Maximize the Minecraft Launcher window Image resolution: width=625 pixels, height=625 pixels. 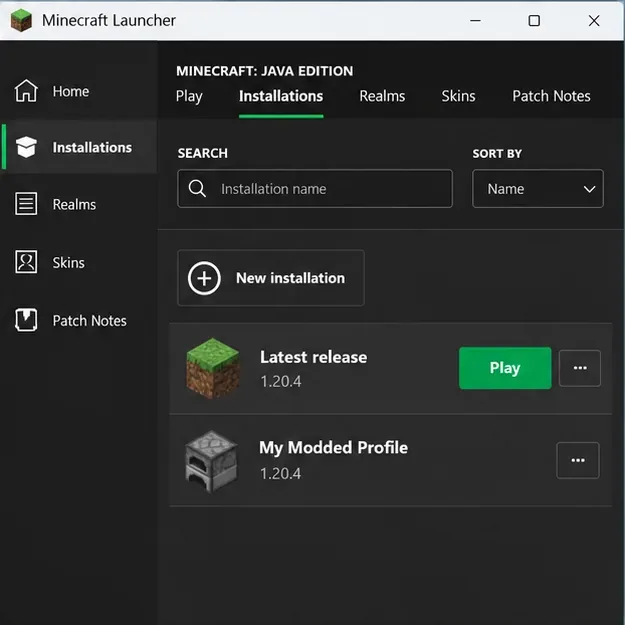[534, 20]
